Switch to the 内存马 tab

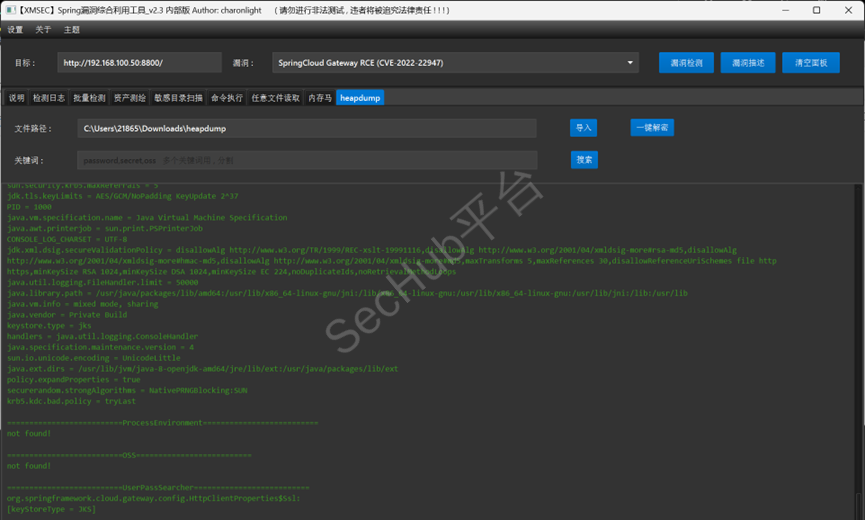coord(320,98)
